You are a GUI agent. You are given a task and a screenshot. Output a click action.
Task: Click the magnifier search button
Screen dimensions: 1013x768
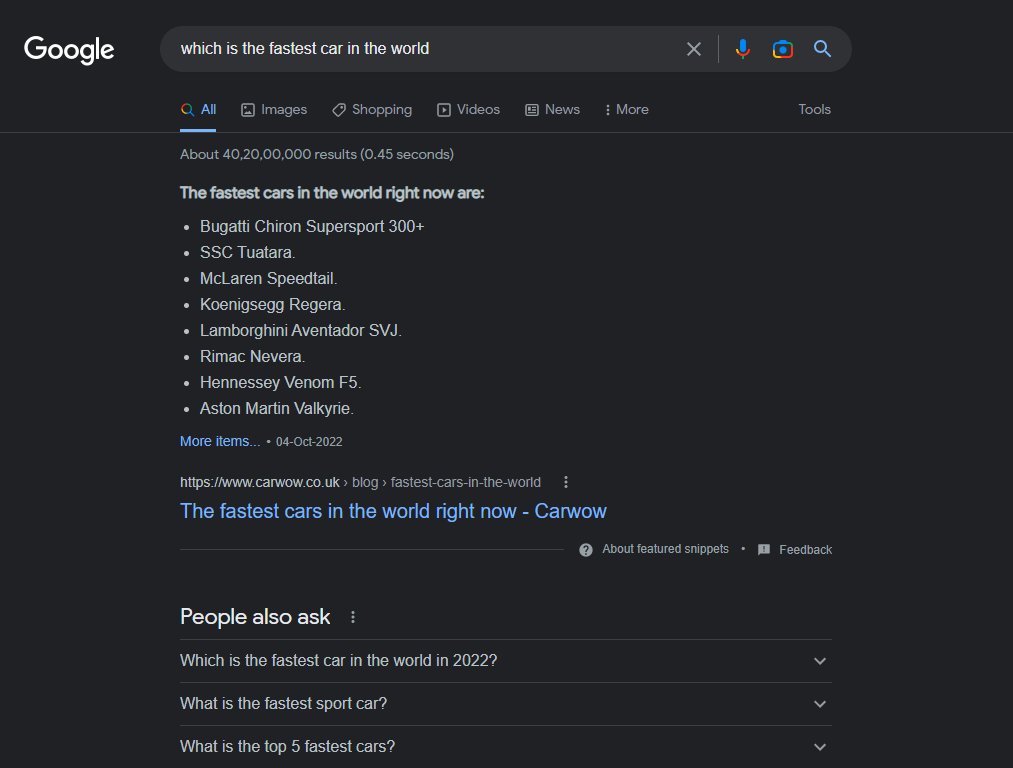pos(822,49)
